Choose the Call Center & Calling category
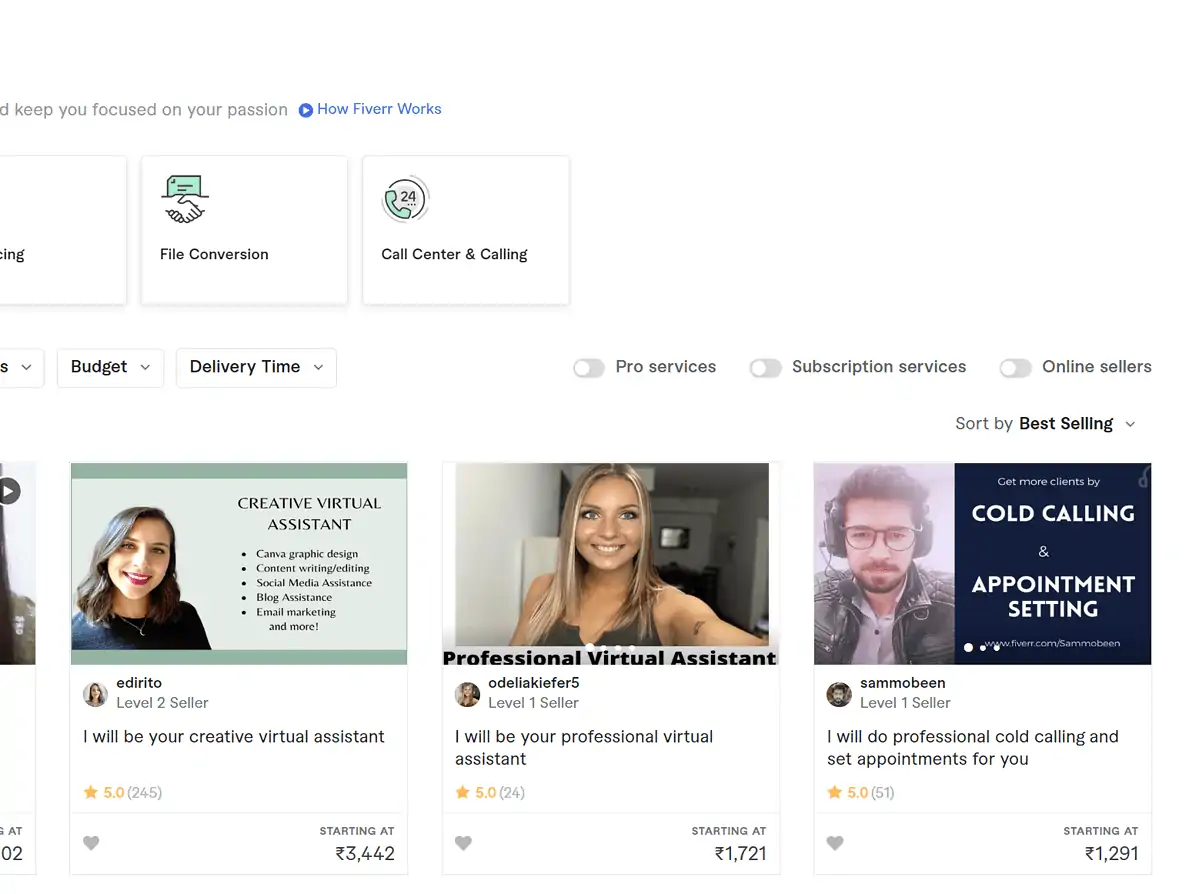The height and width of the screenshot is (894, 1199). point(466,230)
